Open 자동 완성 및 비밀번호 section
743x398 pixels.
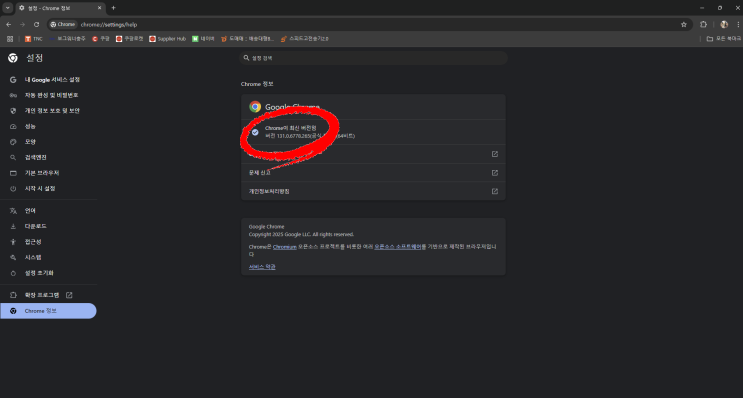pos(48,95)
